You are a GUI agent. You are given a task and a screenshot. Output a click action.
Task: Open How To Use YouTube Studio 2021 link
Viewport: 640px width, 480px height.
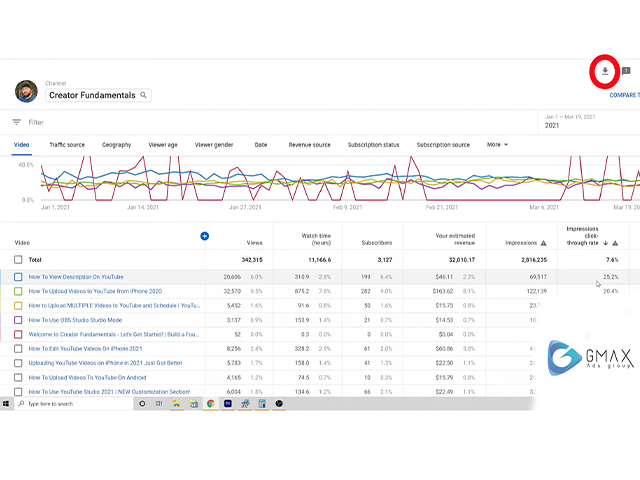coord(109,392)
